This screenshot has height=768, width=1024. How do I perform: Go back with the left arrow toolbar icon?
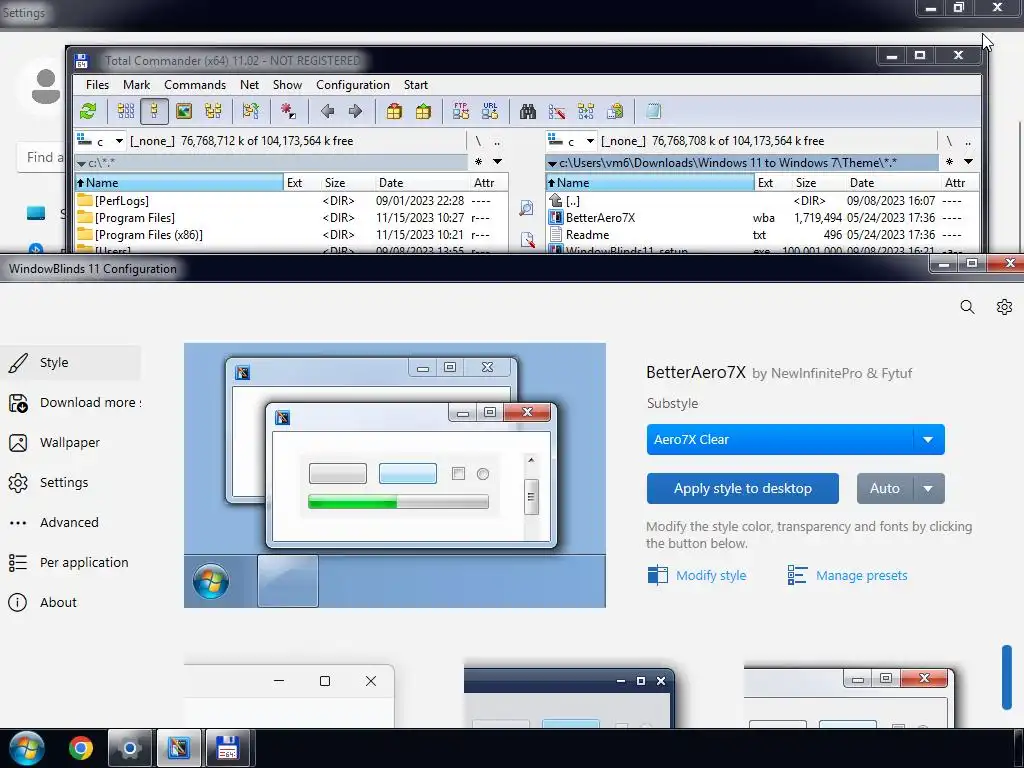click(327, 111)
